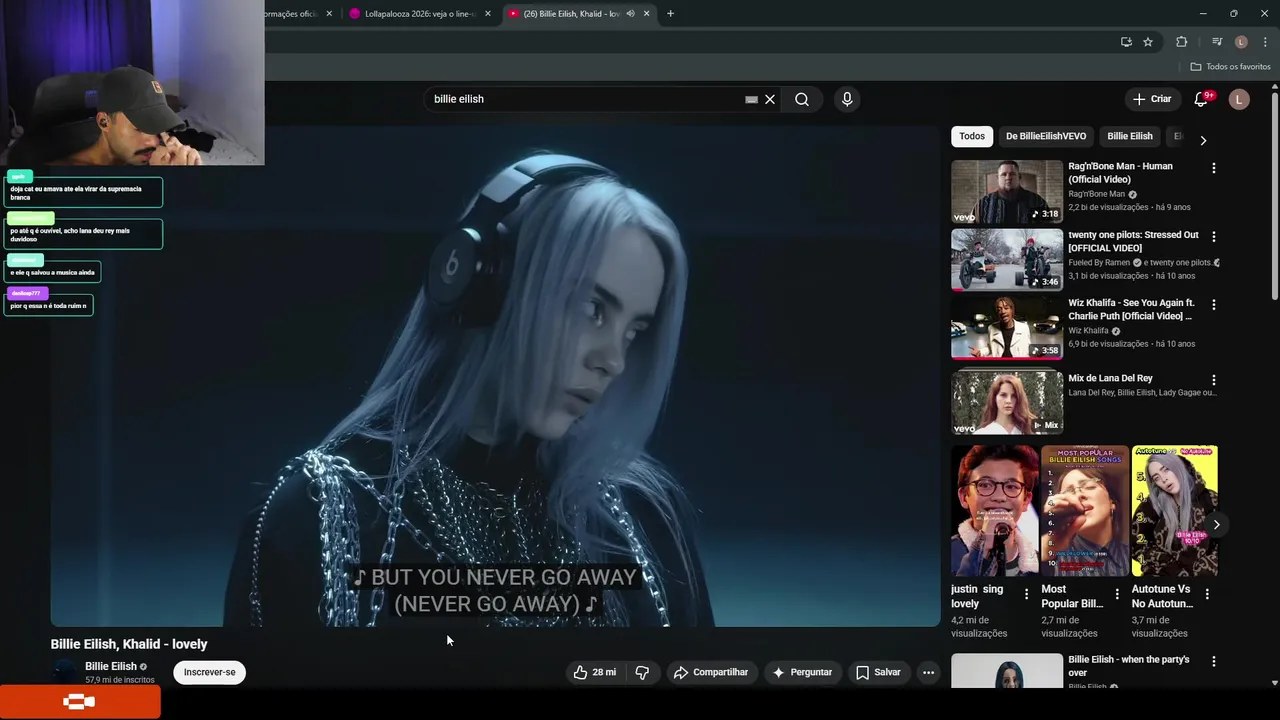Viewport: 1280px width, 720px height.
Task: Open options for Most Popular Billie short
Action: pyautogui.click(x=1116, y=594)
